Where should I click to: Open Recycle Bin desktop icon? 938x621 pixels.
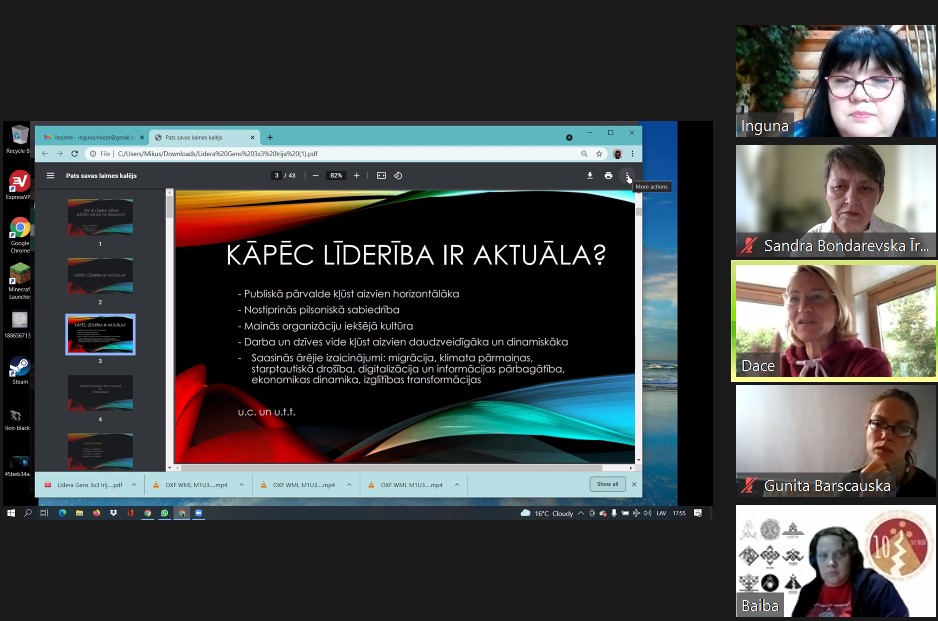[19, 139]
